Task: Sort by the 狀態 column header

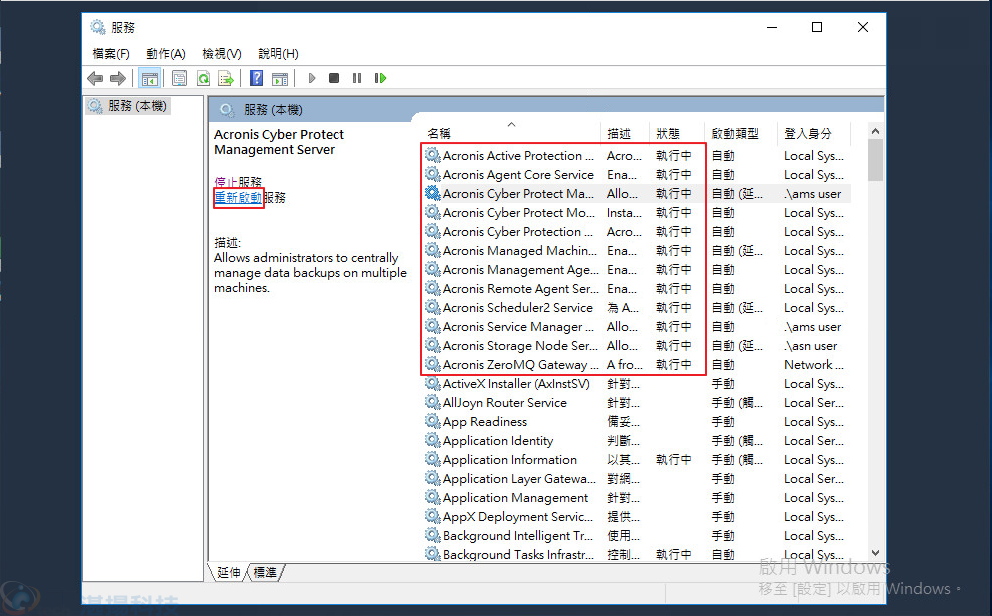Action: (x=678, y=133)
